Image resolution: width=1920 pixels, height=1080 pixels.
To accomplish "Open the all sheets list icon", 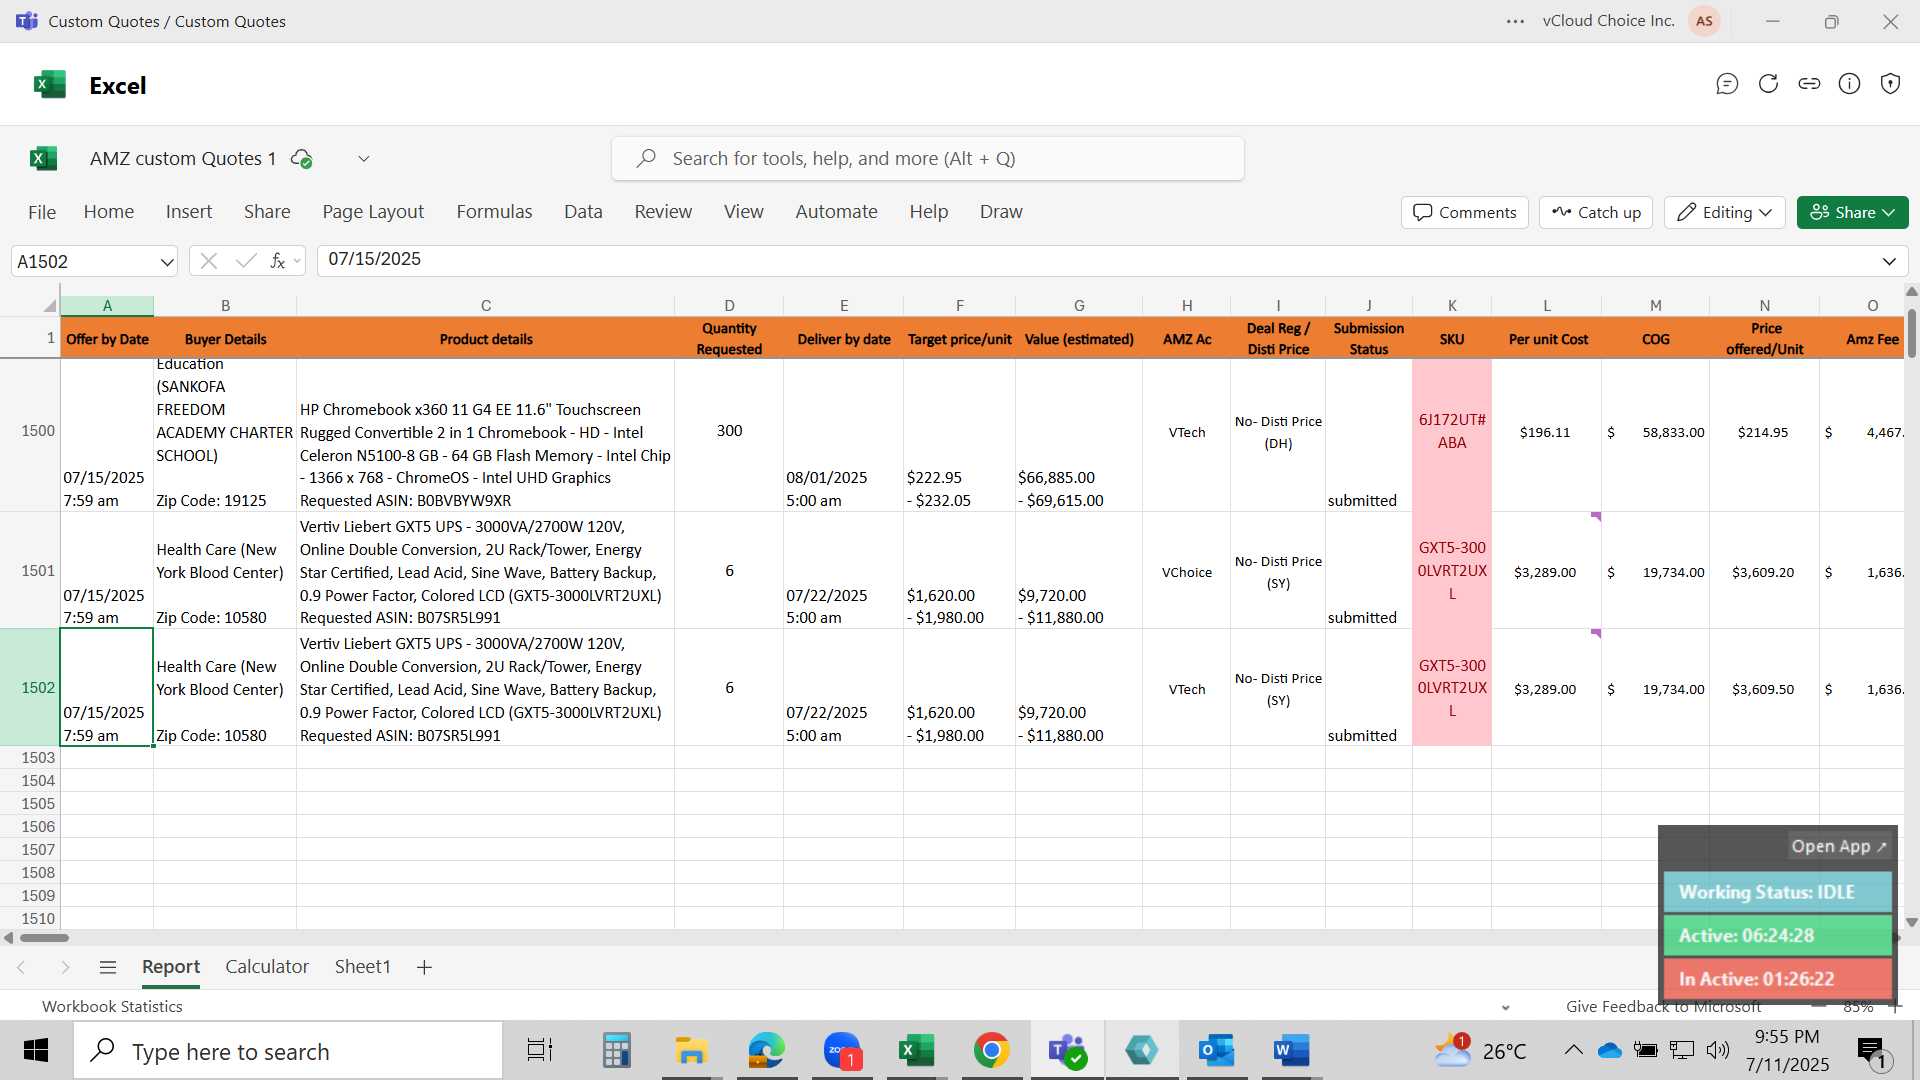I will 108,967.
